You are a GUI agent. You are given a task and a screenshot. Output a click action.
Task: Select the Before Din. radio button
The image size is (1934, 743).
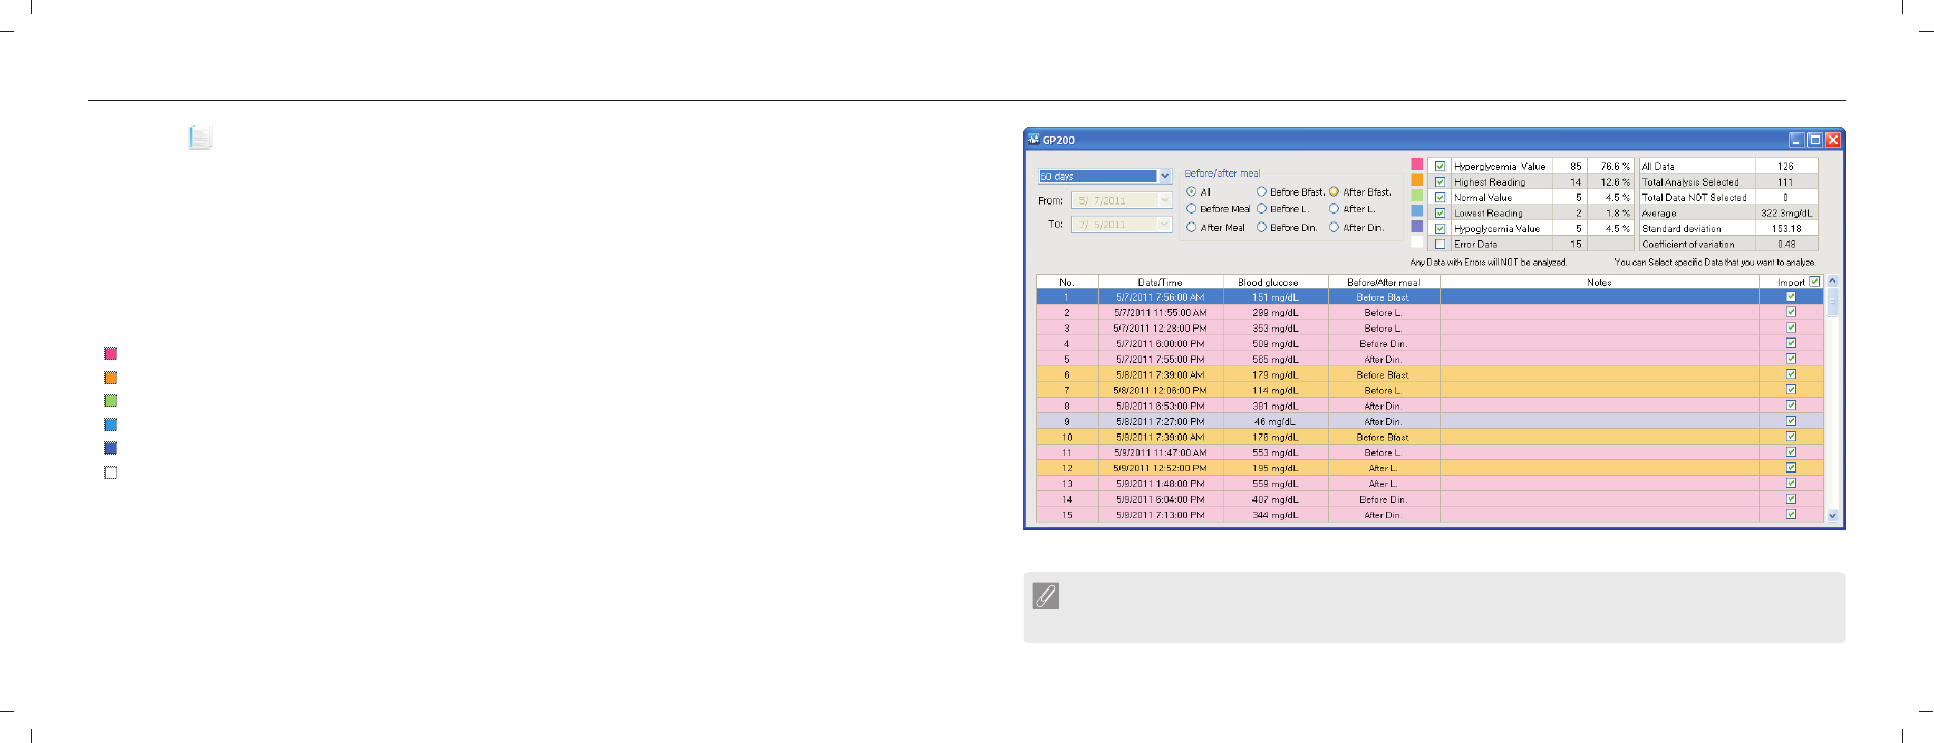[1262, 227]
